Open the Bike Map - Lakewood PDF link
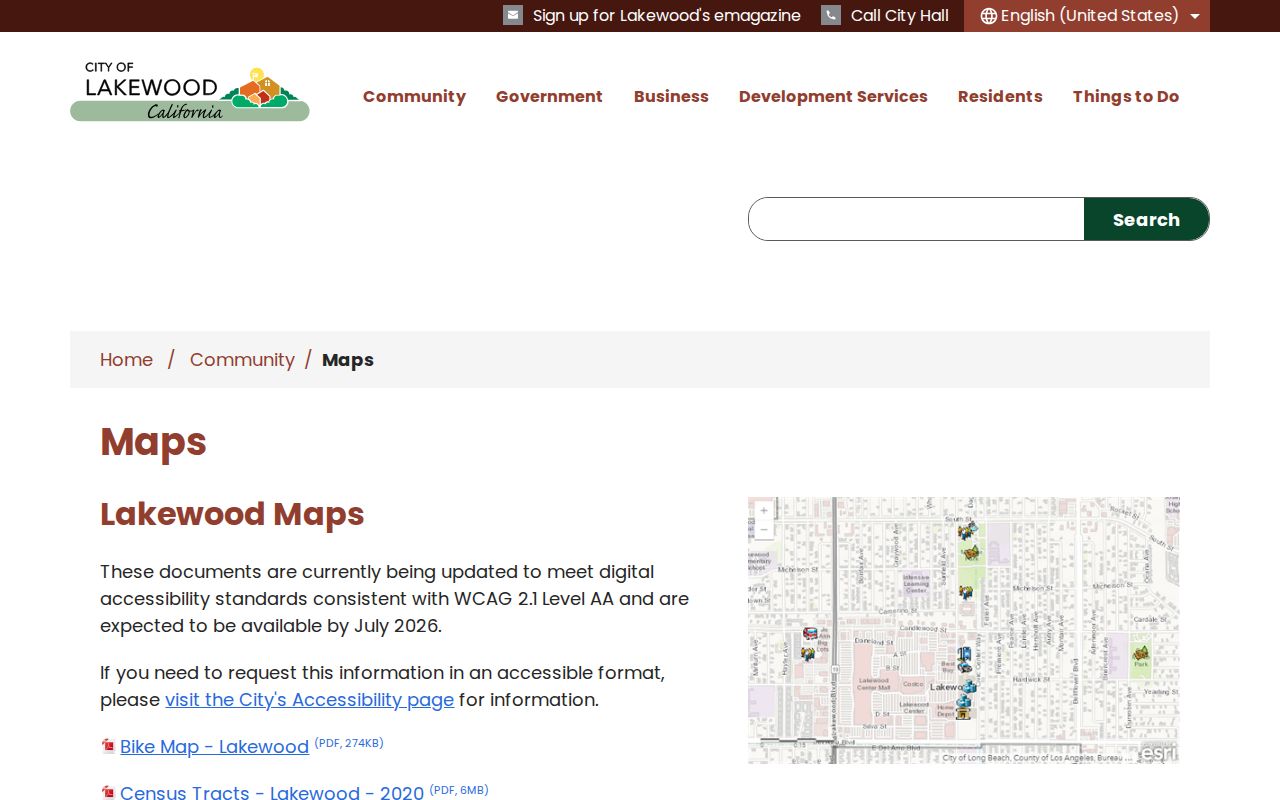 click(214, 747)
